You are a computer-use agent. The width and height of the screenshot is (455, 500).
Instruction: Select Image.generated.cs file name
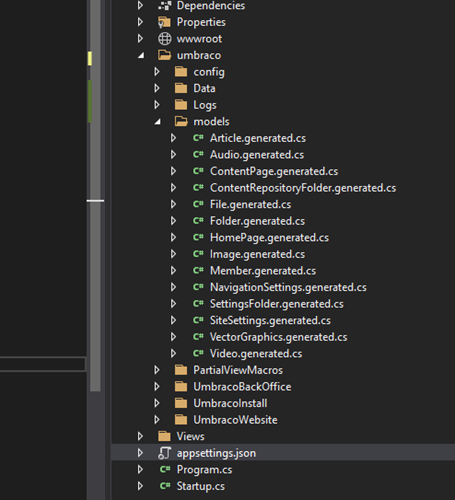pyautogui.click(x=257, y=254)
